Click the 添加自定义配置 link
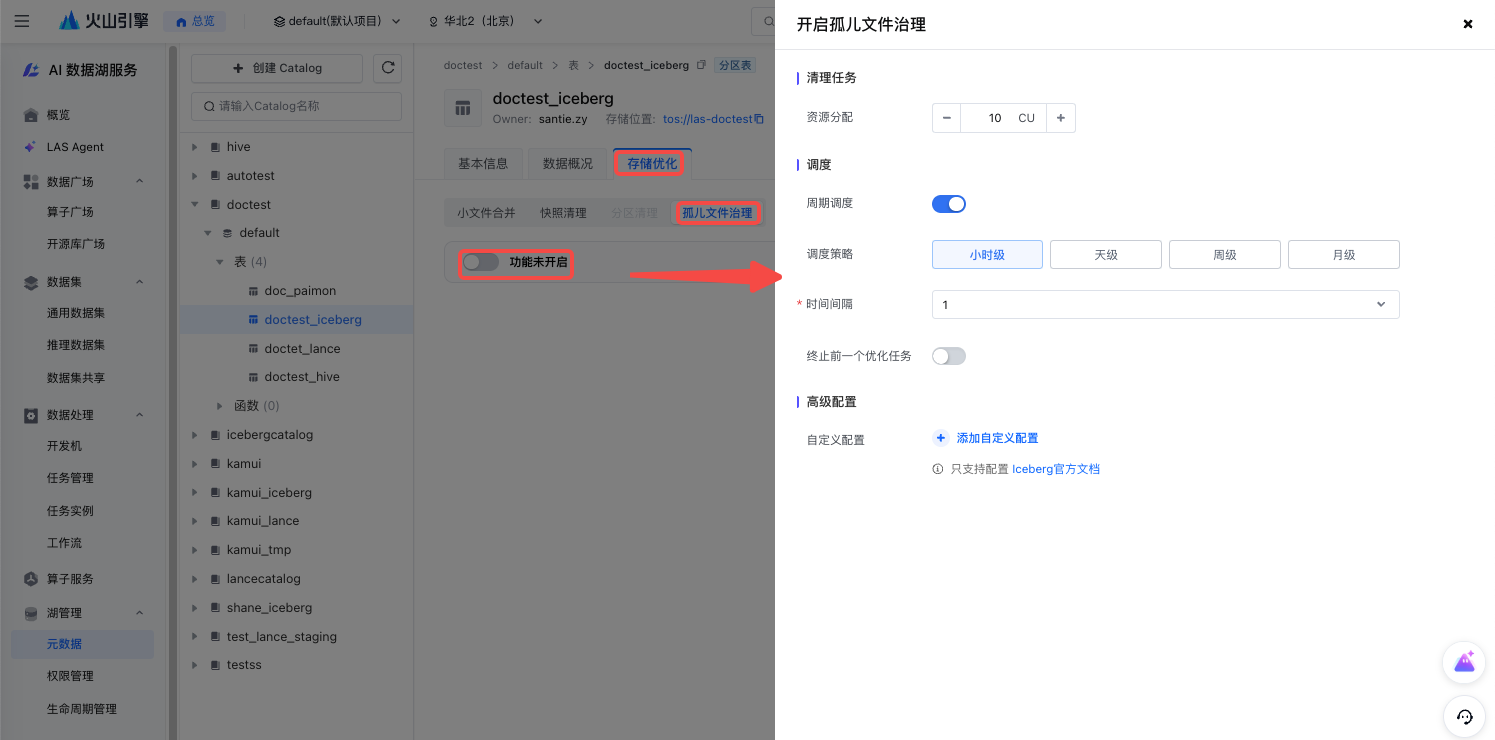This screenshot has height=740, width=1495. click(x=997, y=438)
